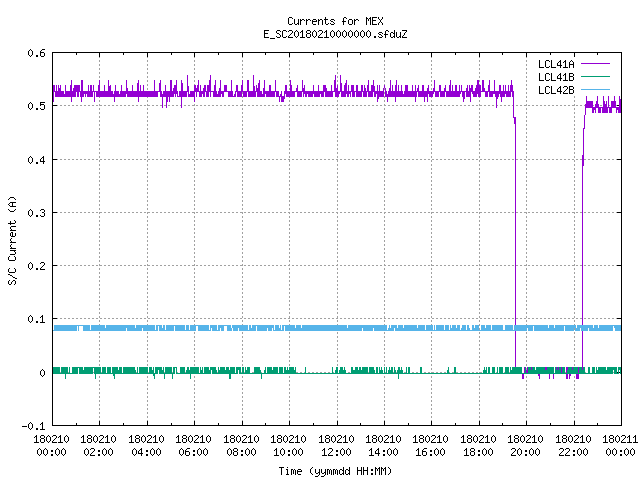This screenshot has width=640, height=480.
Task: Click the 0.2 y-axis tick value
Action: (36, 266)
